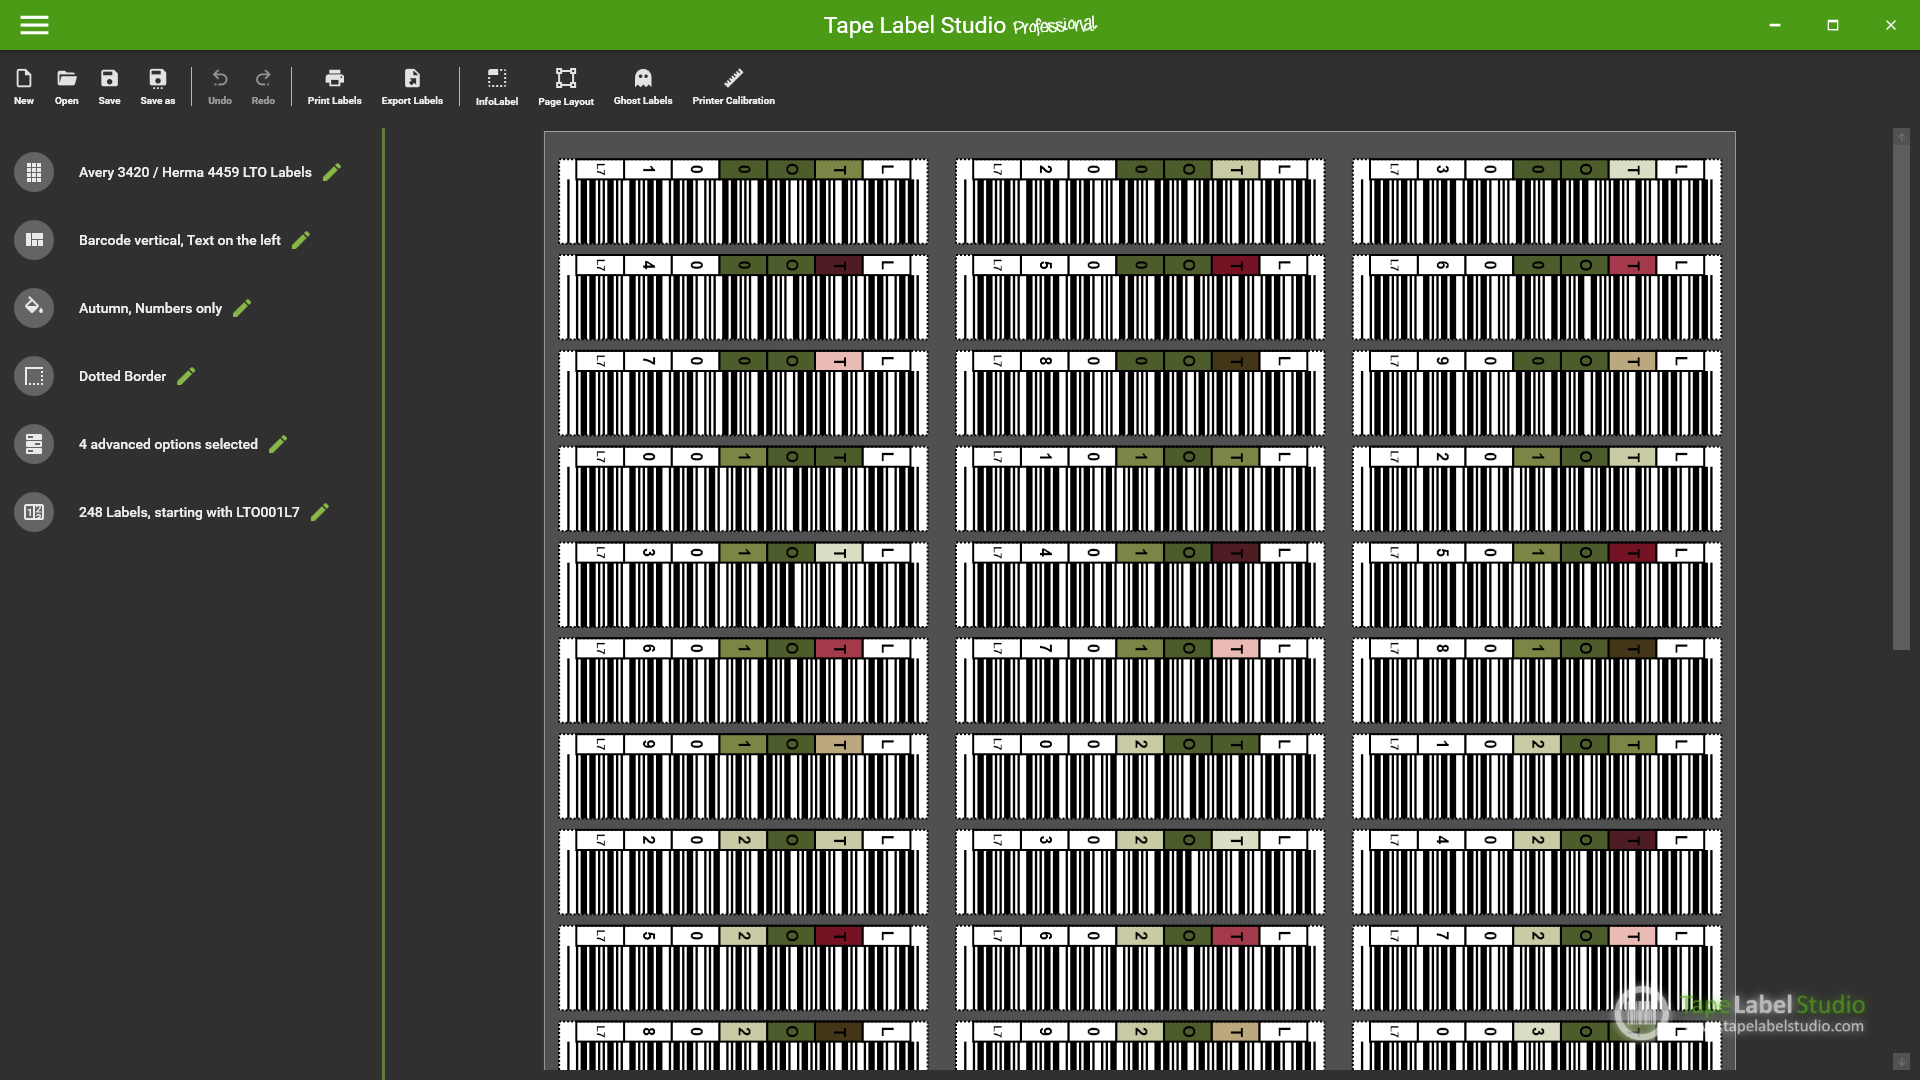
Task: Save the current project
Action: coord(110,86)
